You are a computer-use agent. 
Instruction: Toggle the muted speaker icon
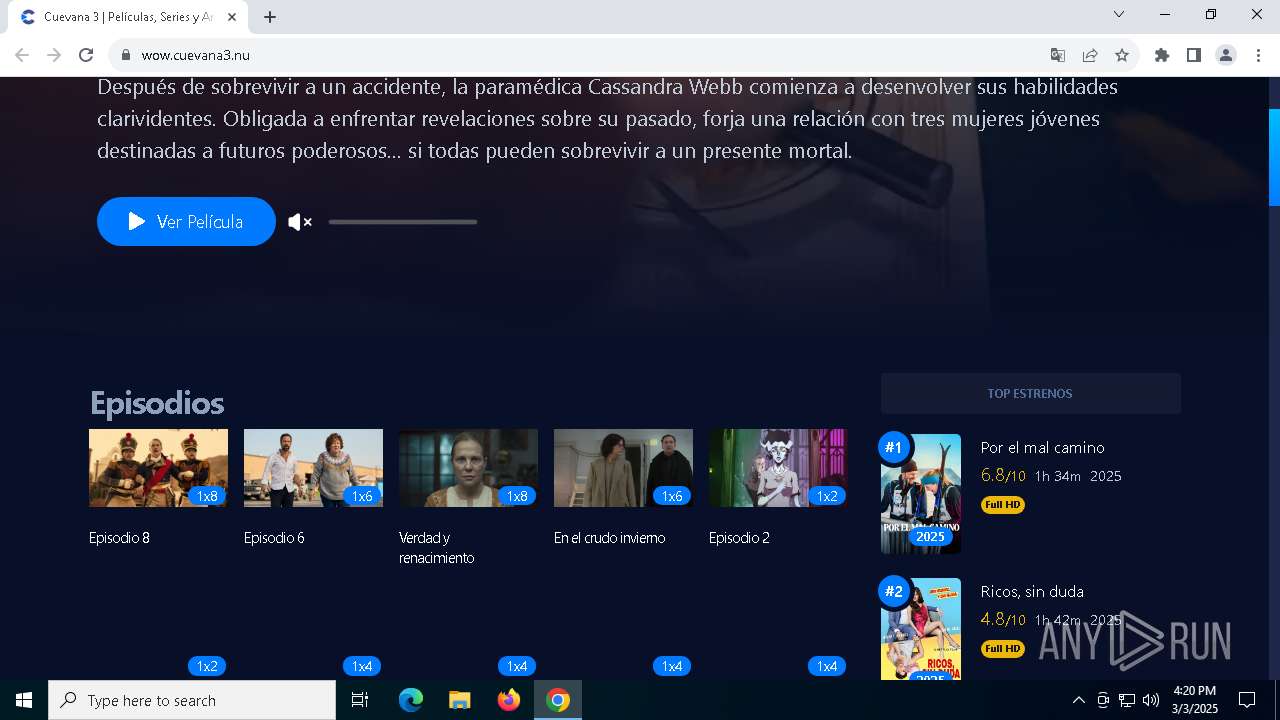(300, 222)
